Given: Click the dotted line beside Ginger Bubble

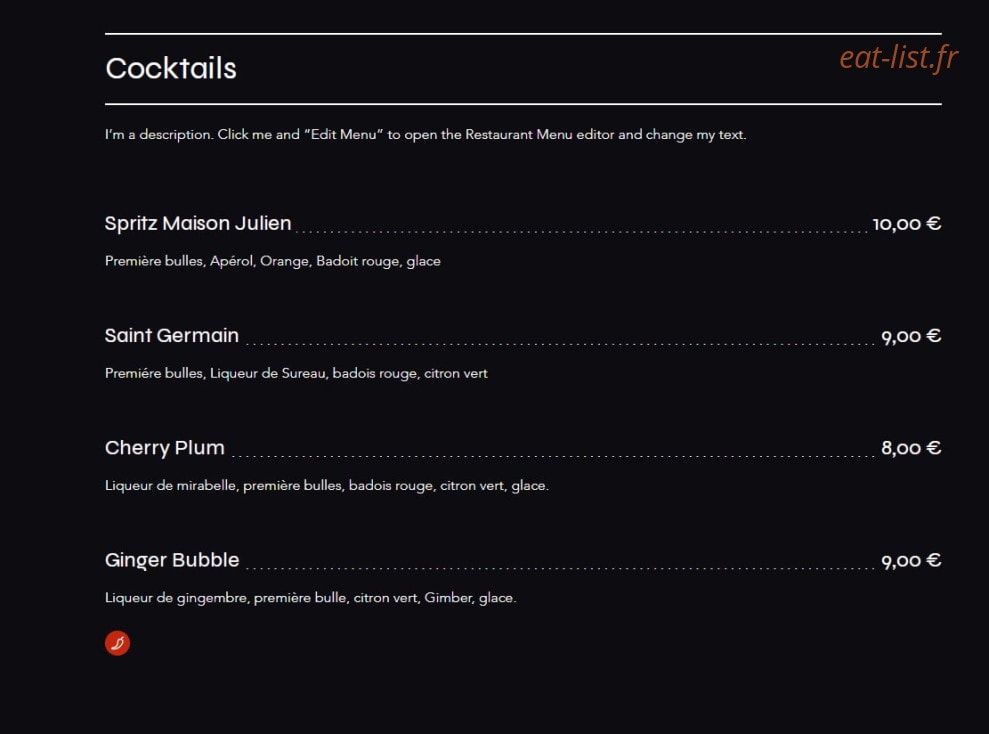Looking at the screenshot, I should click(560, 568).
